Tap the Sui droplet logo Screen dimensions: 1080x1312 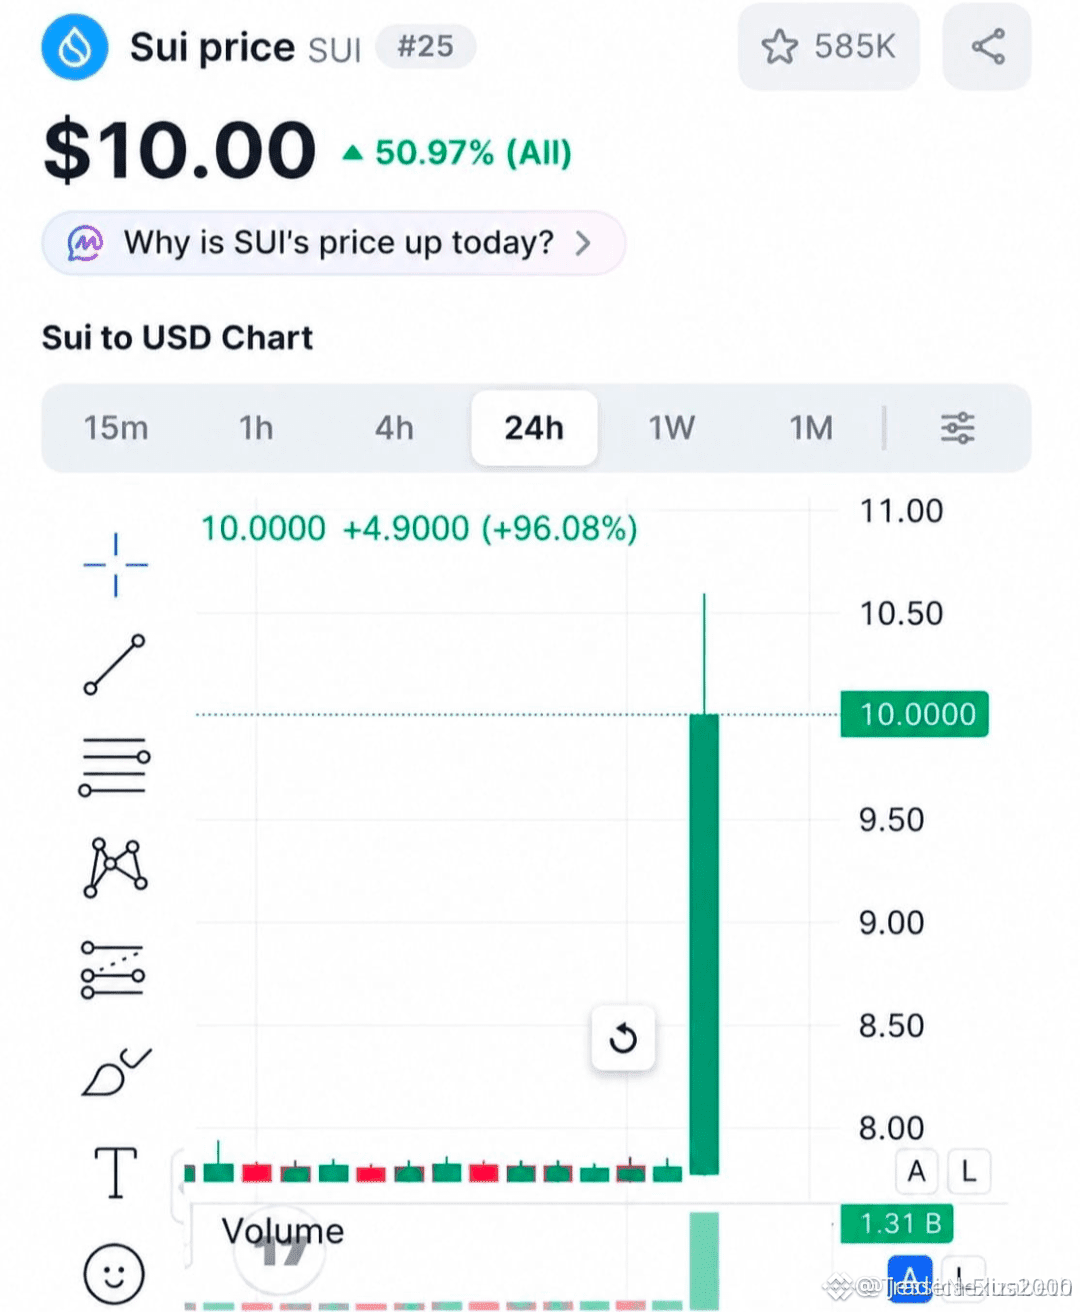pos(75,47)
